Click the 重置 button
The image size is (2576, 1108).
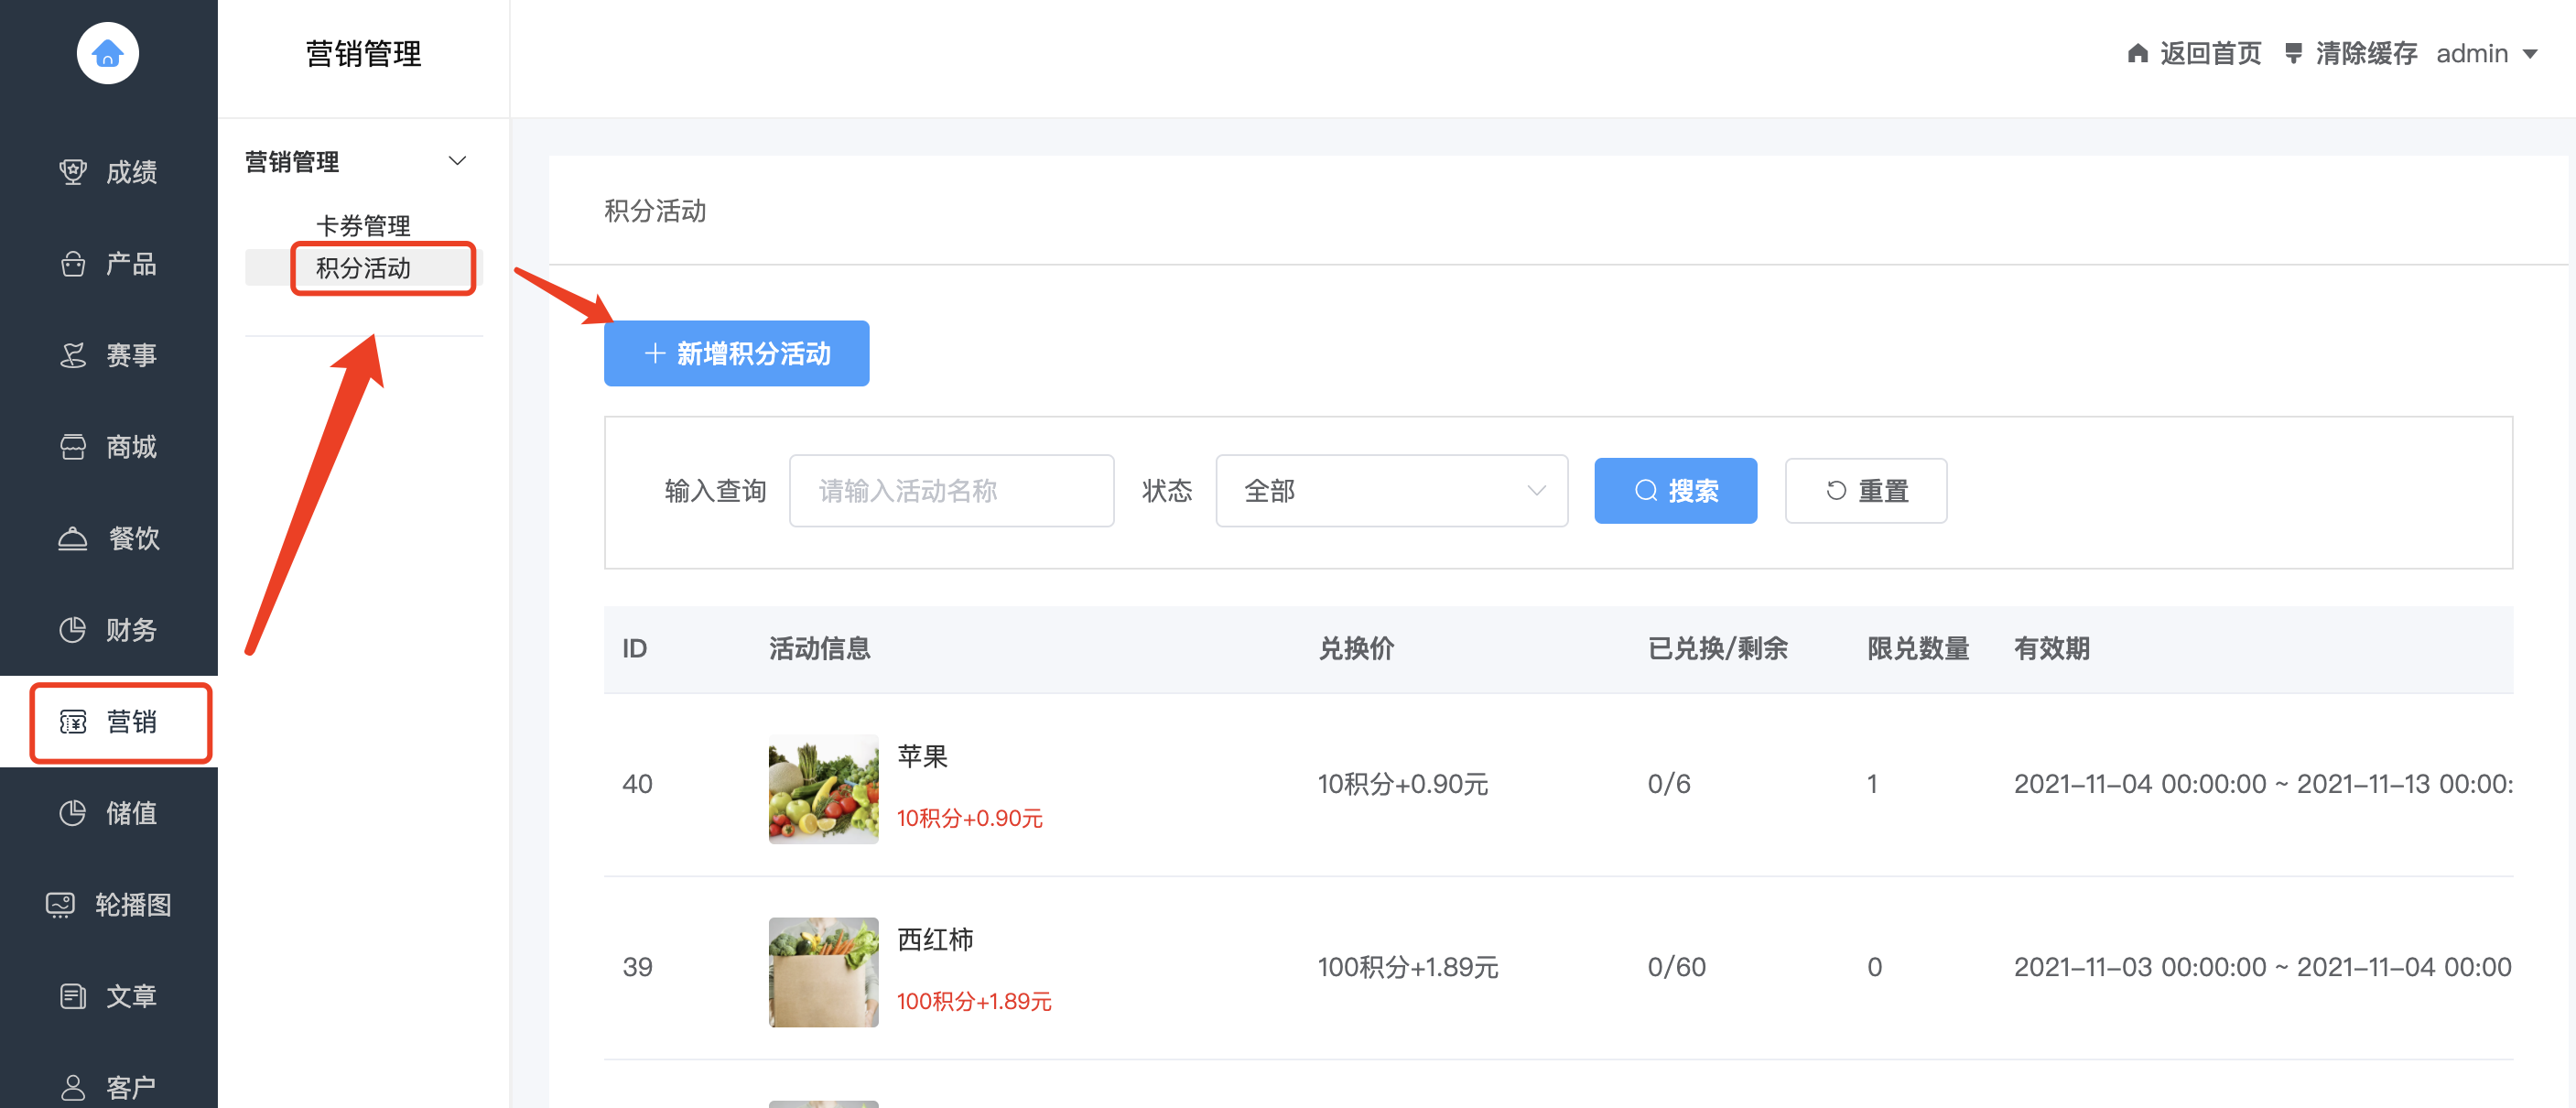click(x=1865, y=491)
